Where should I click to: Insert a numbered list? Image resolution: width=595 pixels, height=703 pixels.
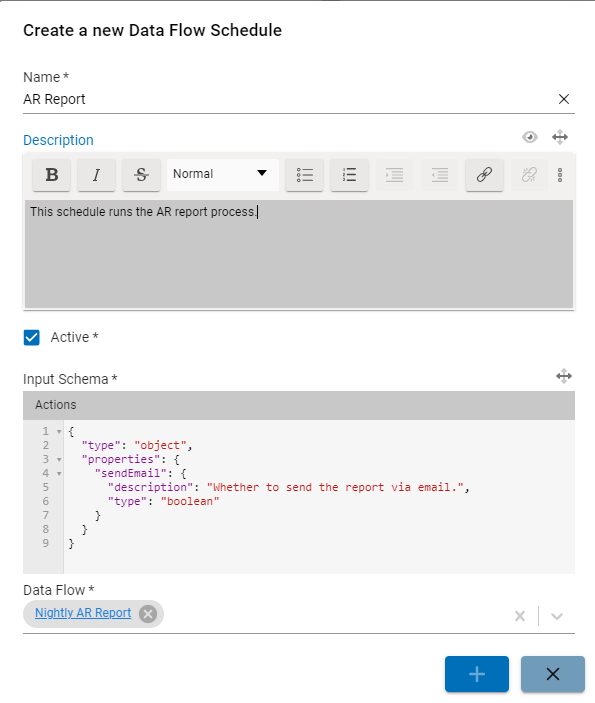[349, 175]
